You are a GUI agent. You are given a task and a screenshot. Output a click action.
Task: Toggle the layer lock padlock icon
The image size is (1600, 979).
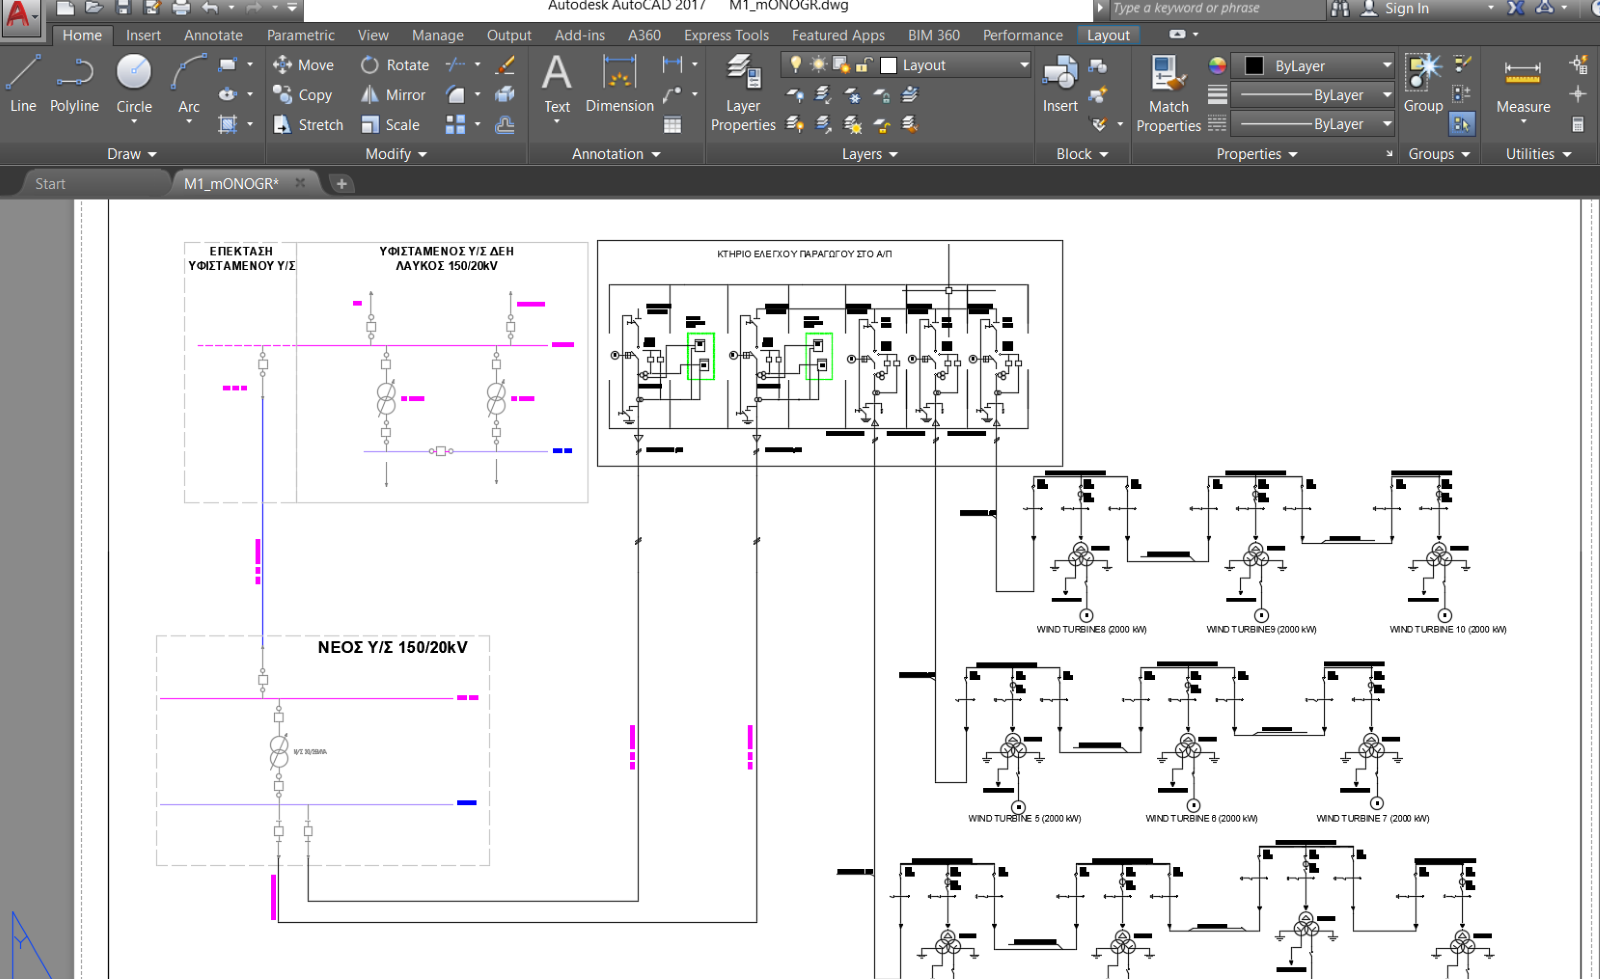point(864,65)
